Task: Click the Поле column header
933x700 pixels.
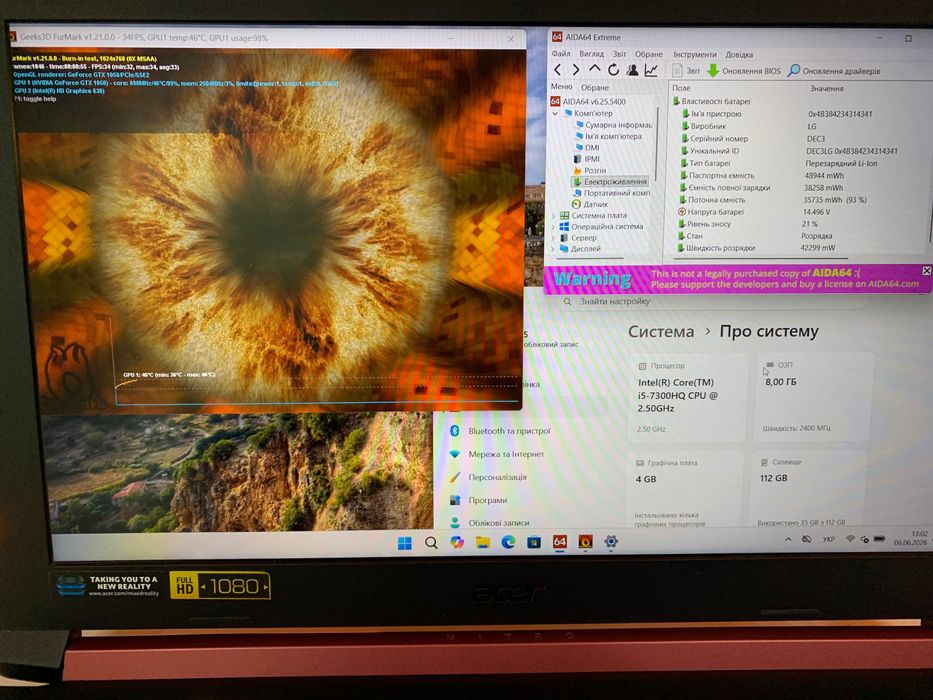Action: (x=682, y=88)
